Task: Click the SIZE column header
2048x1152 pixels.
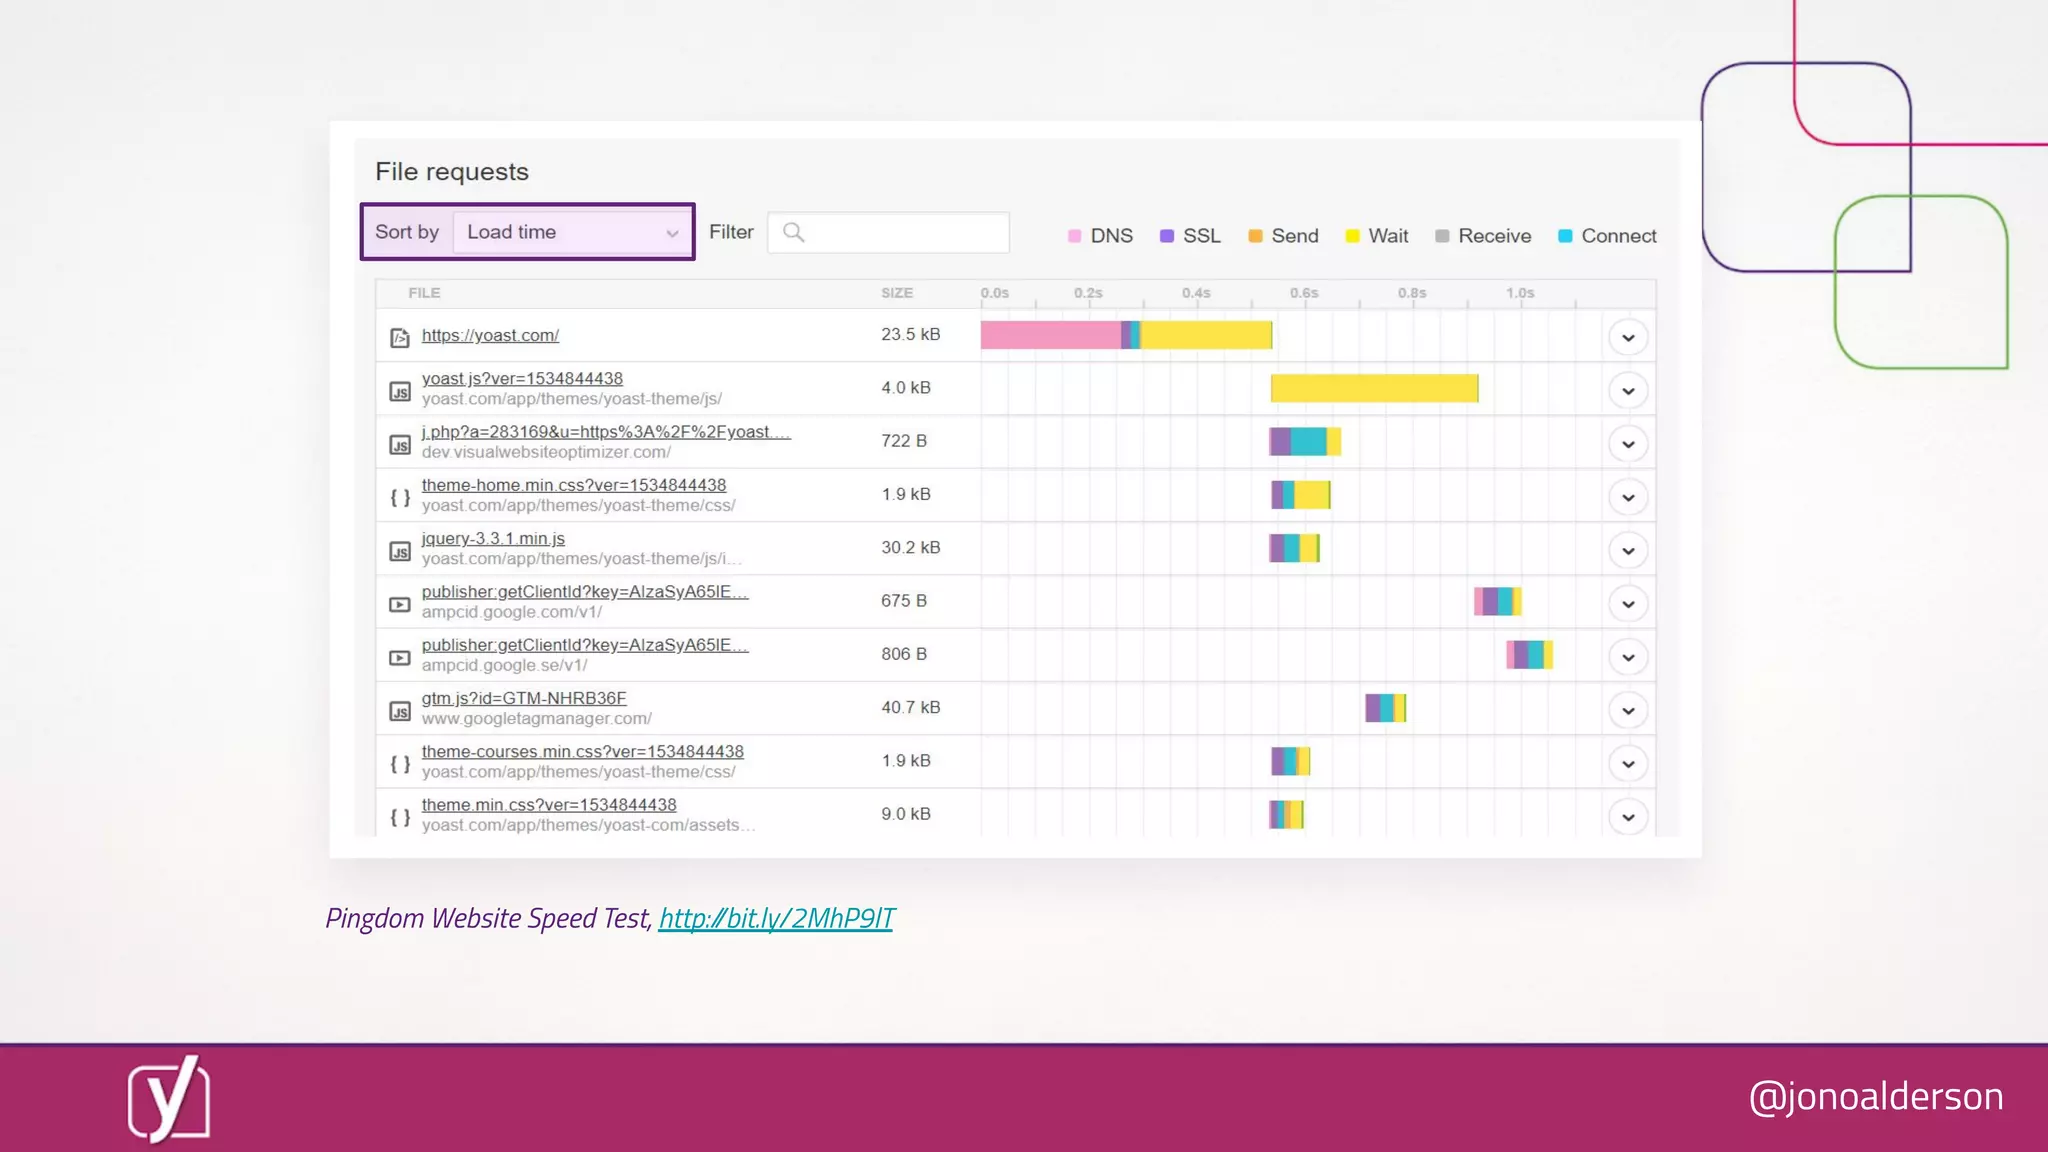Action: [x=896, y=293]
